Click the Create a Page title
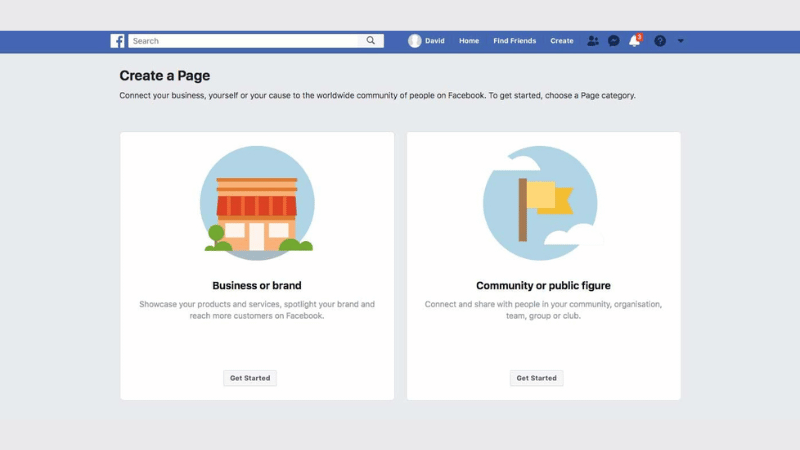 point(165,75)
